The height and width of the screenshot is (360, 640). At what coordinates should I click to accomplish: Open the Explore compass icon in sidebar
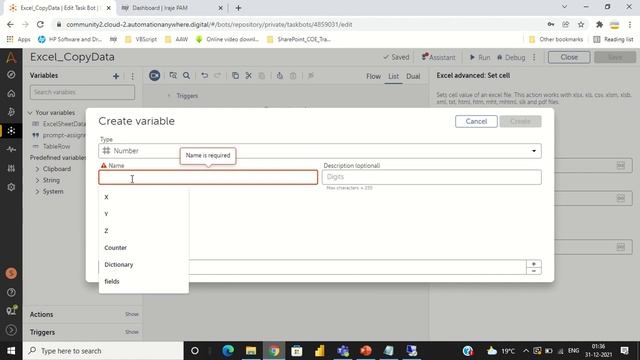11,75
